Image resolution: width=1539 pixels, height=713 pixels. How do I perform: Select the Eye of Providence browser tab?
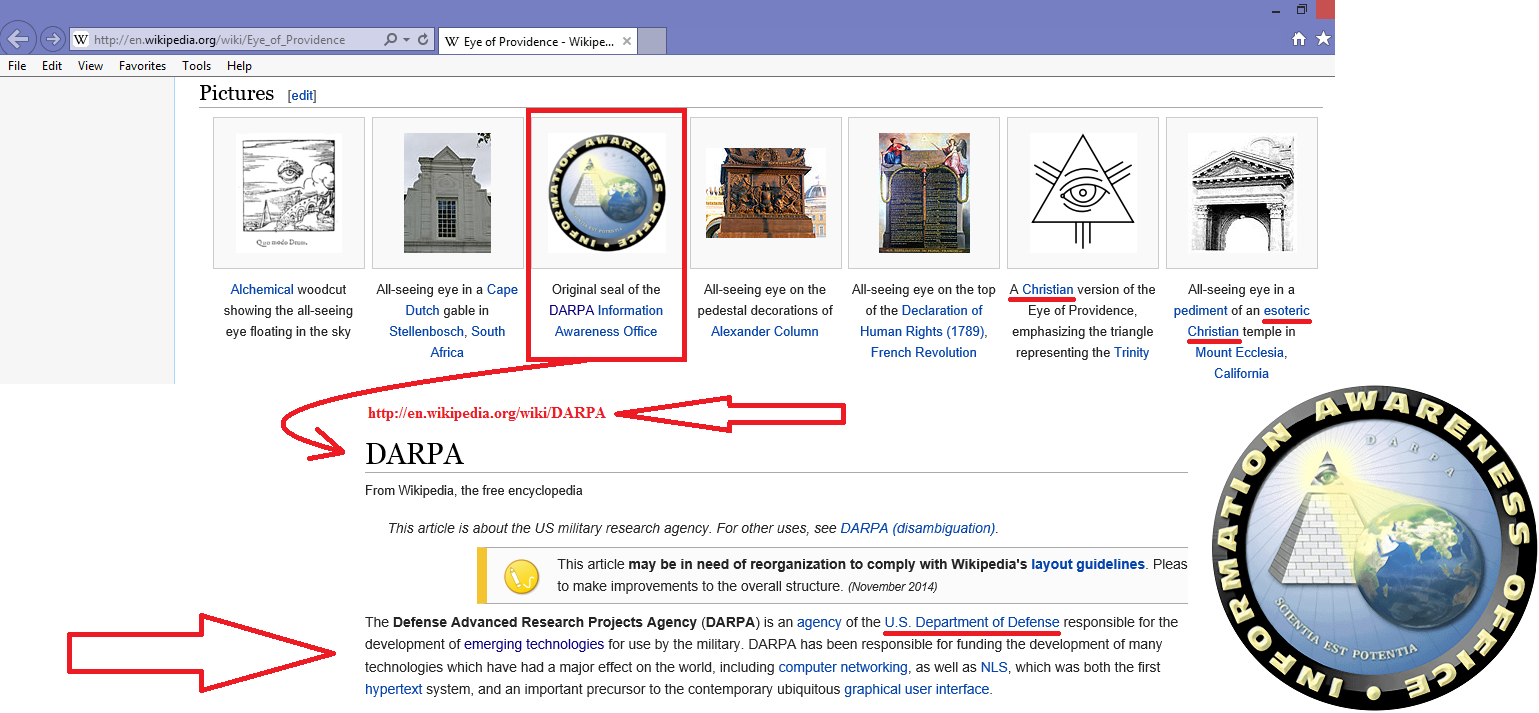[x=537, y=41]
